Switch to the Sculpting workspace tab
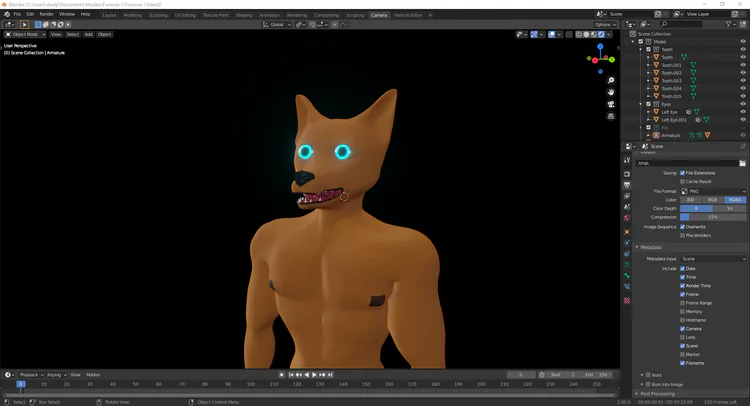The width and height of the screenshot is (750, 406). [158, 15]
